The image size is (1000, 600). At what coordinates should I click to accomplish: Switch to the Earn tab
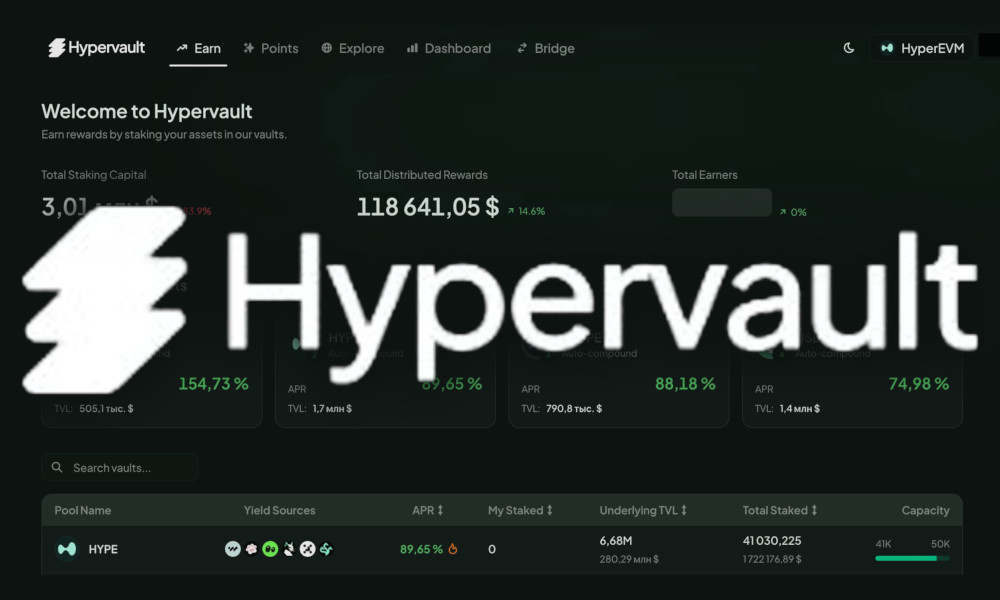(x=198, y=48)
